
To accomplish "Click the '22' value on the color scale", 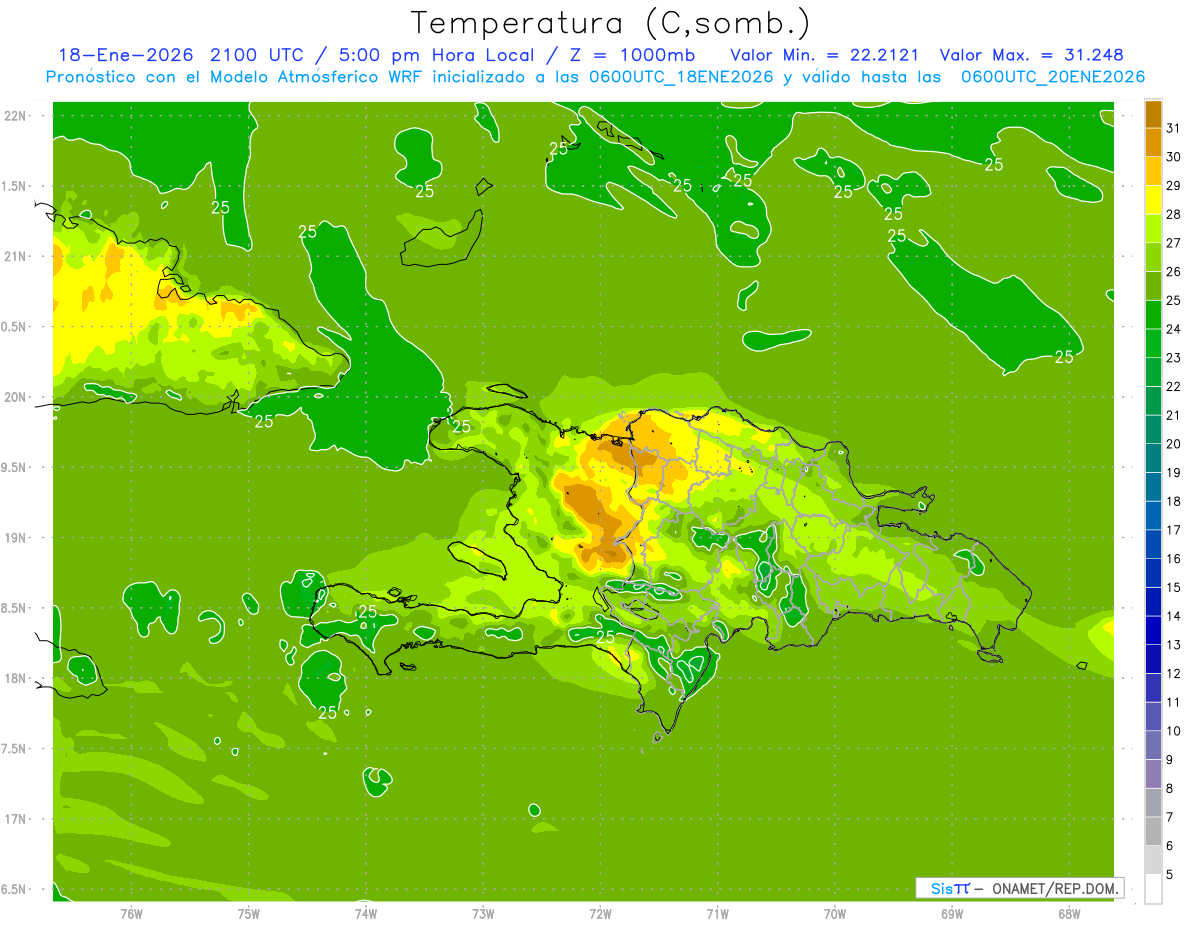I will [1174, 386].
